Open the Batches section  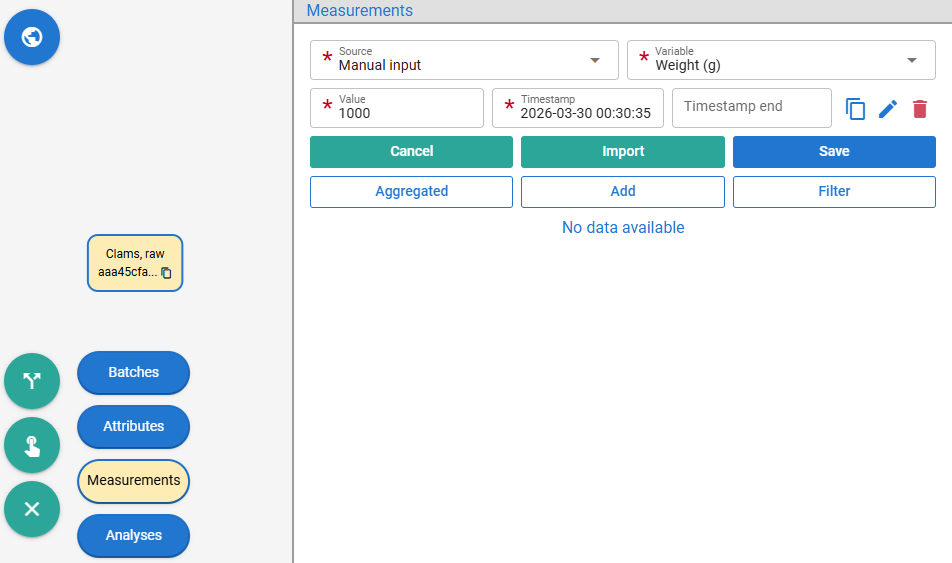[x=134, y=372]
